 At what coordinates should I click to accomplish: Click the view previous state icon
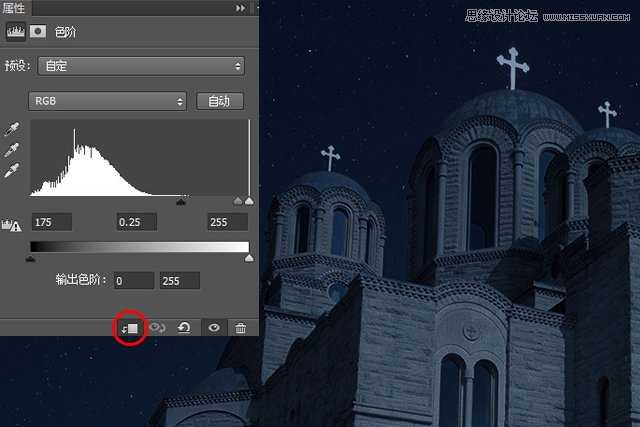click(158, 327)
